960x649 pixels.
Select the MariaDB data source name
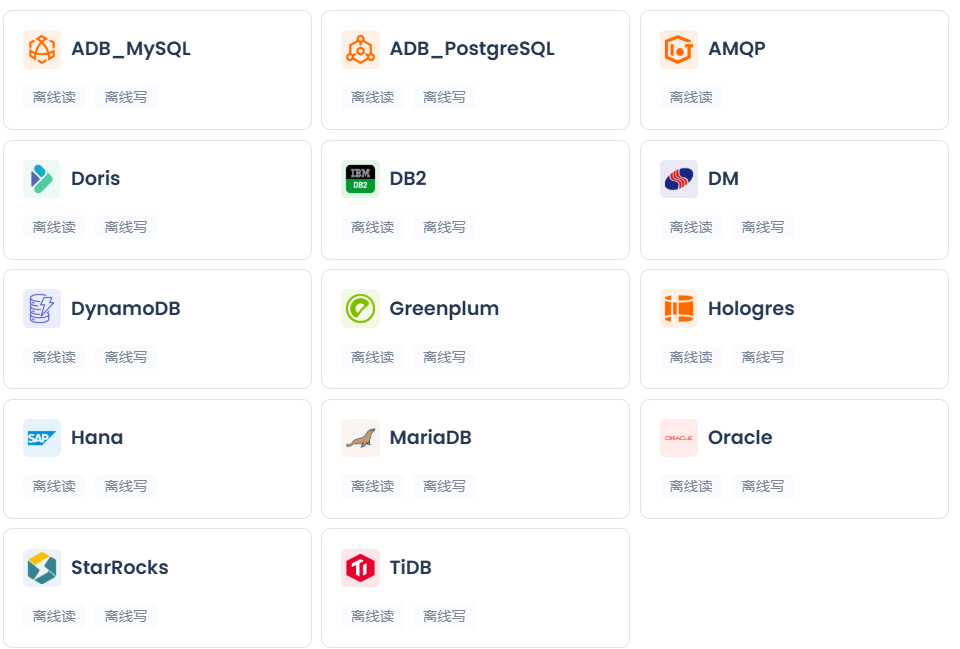[430, 437]
